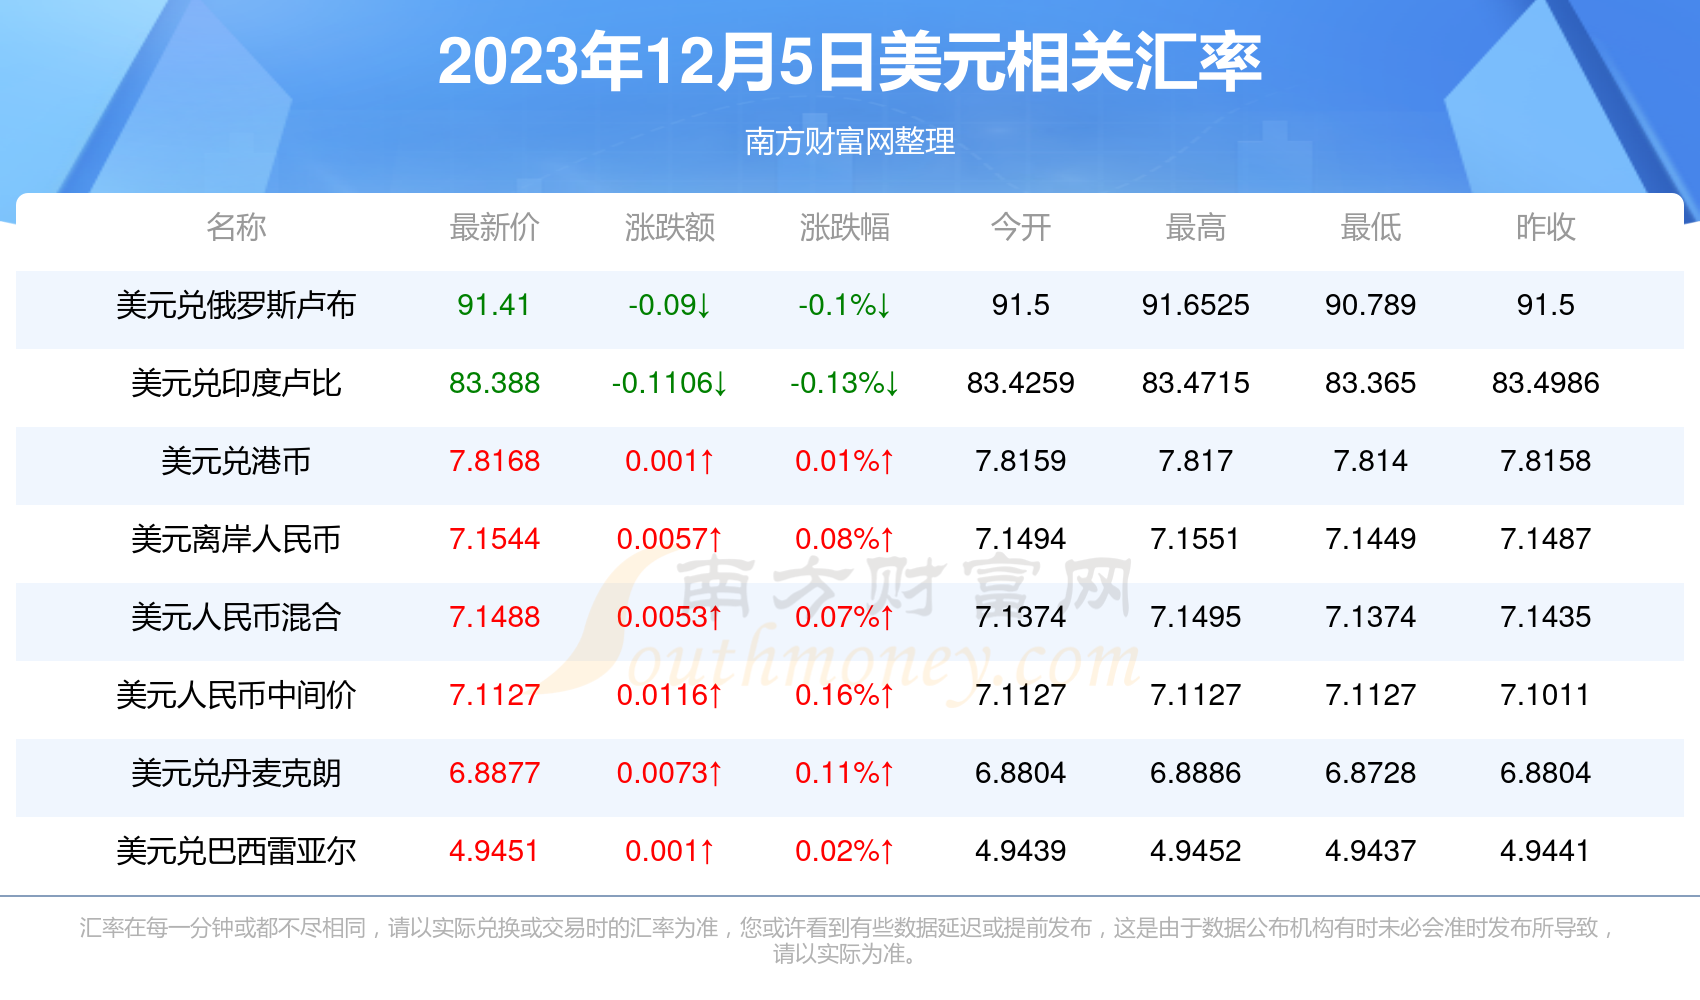Click the latest price 91.41
The width and height of the screenshot is (1700, 1000).
point(494,305)
